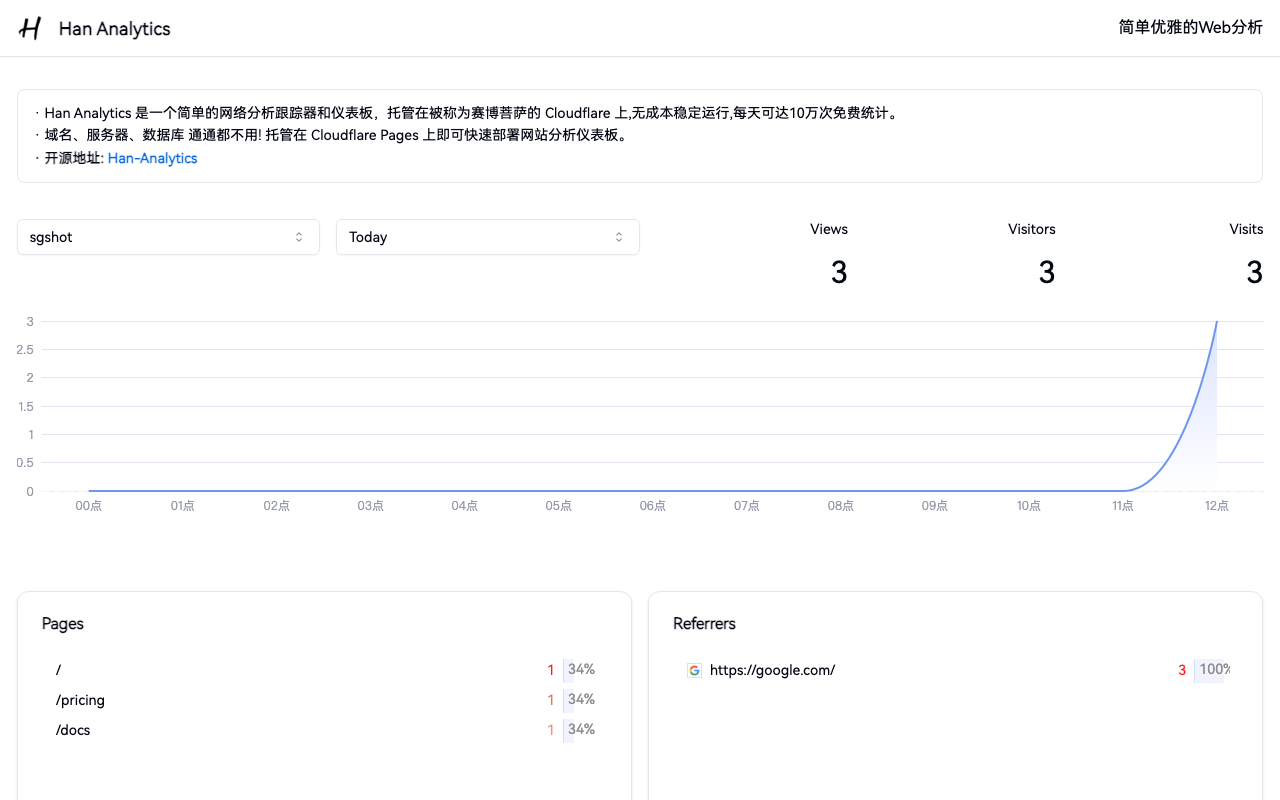Click the Pages panel heading
Image resolution: width=1280 pixels, height=800 pixels.
coord(63,623)
